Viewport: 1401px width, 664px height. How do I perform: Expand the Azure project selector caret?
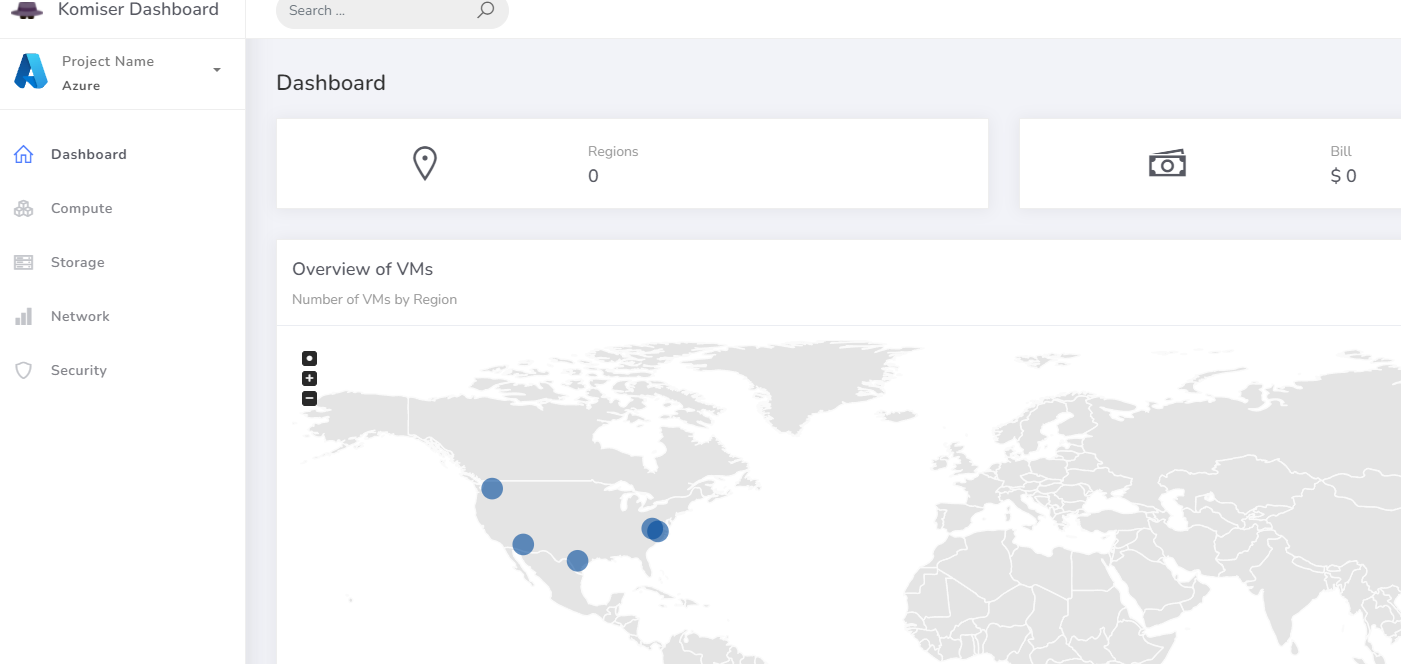[216, 70]
